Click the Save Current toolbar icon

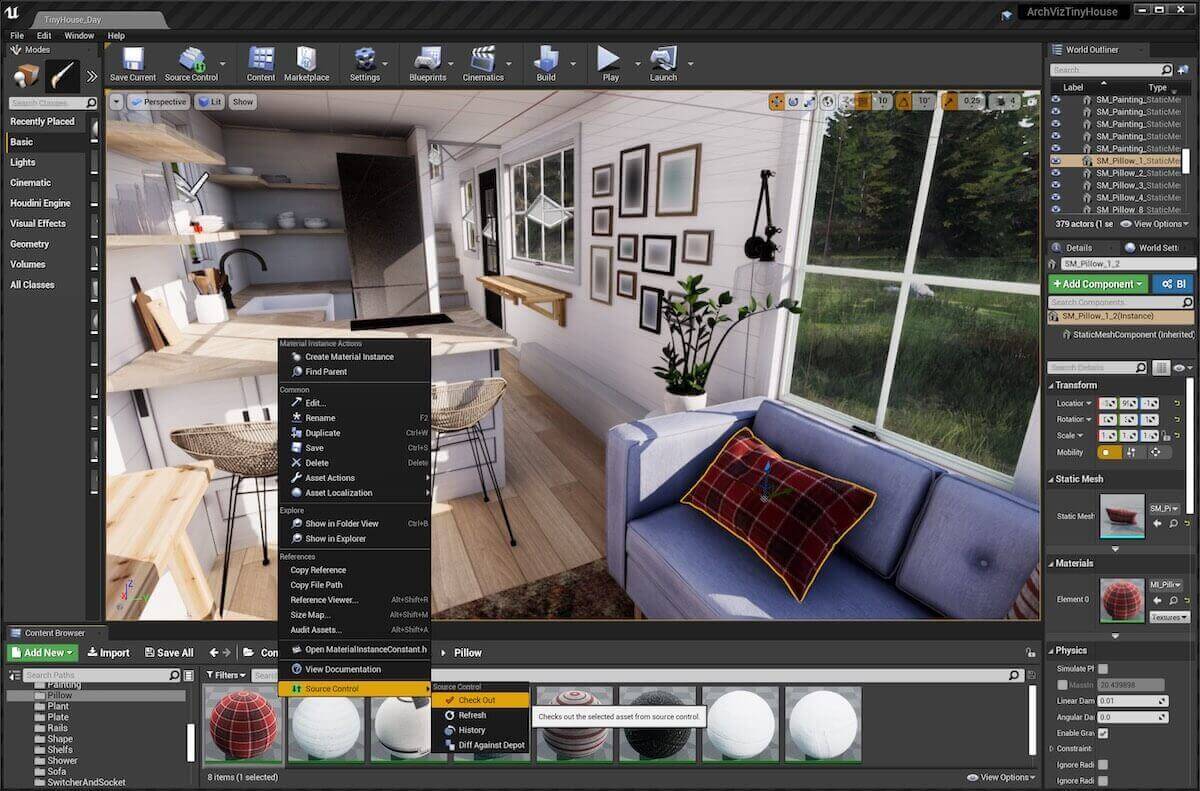(131, 62)
